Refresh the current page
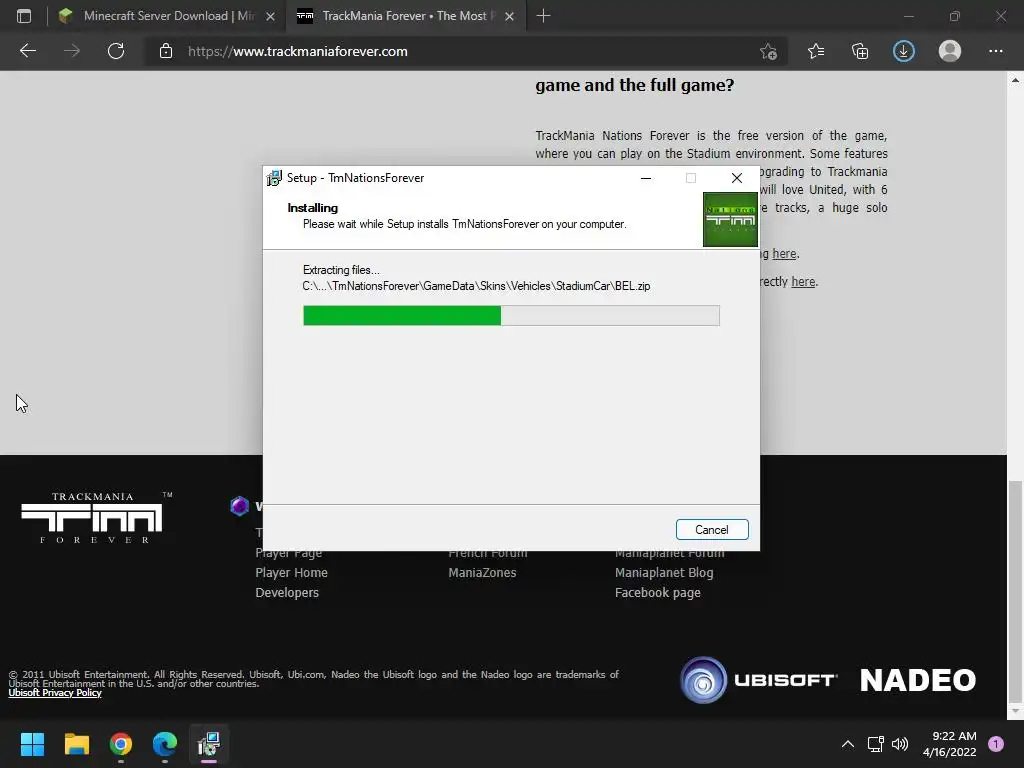Screen dimensions: 1024x768 pos(116,51)
